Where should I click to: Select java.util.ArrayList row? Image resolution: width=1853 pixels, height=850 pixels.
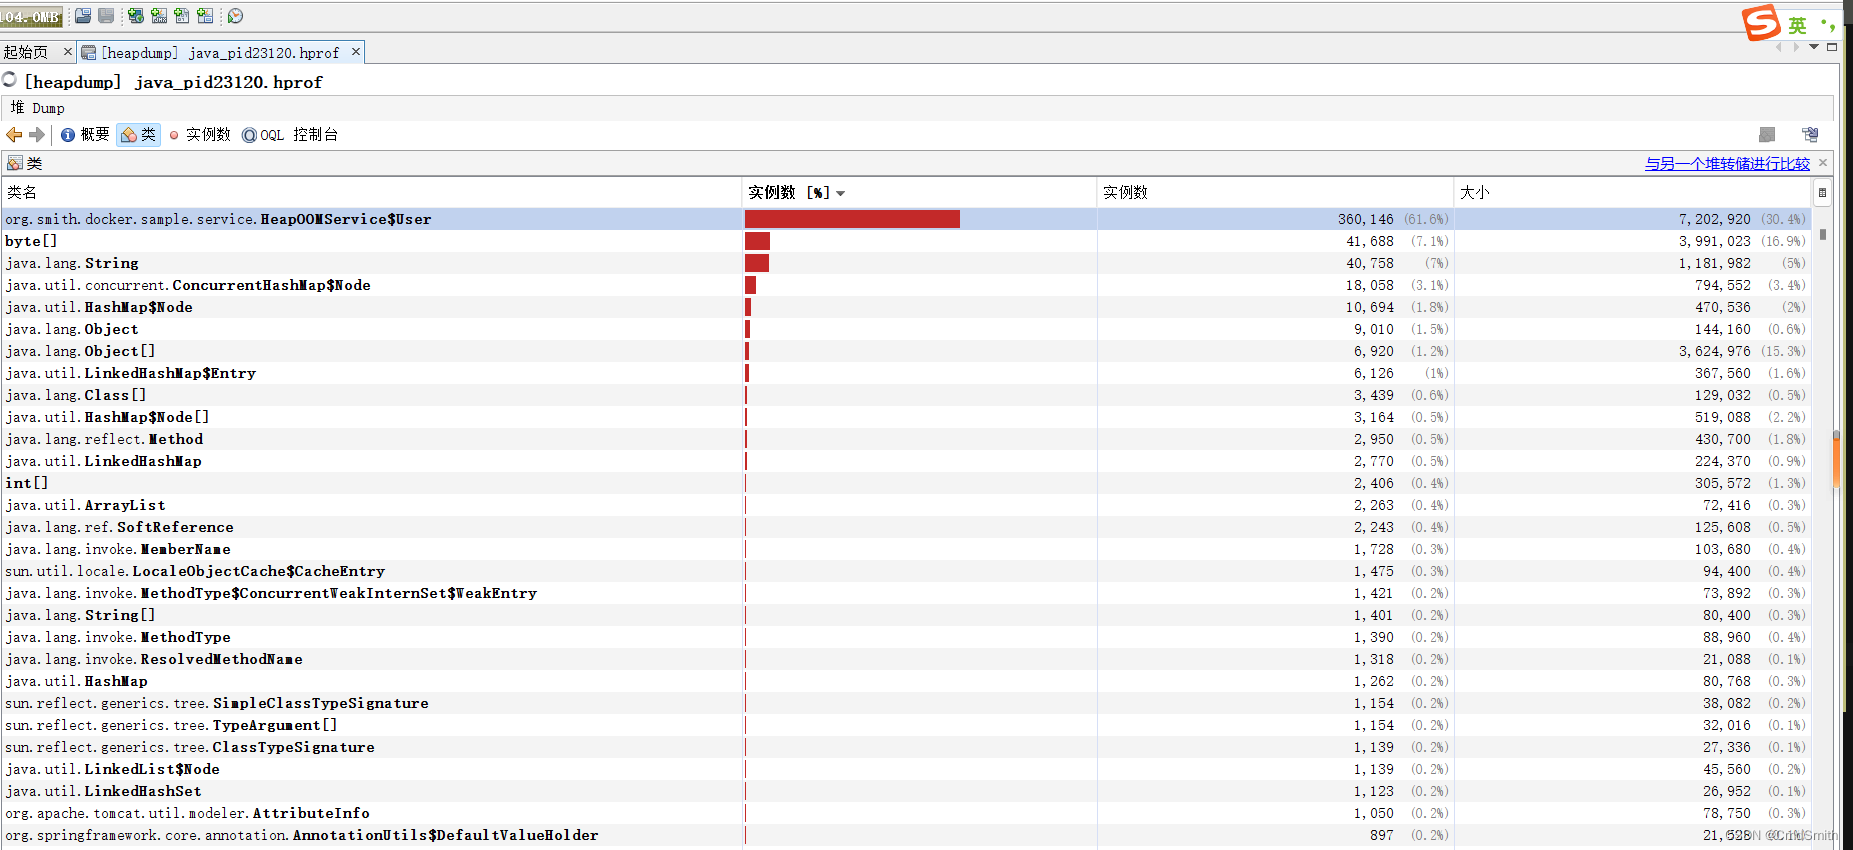906,505
